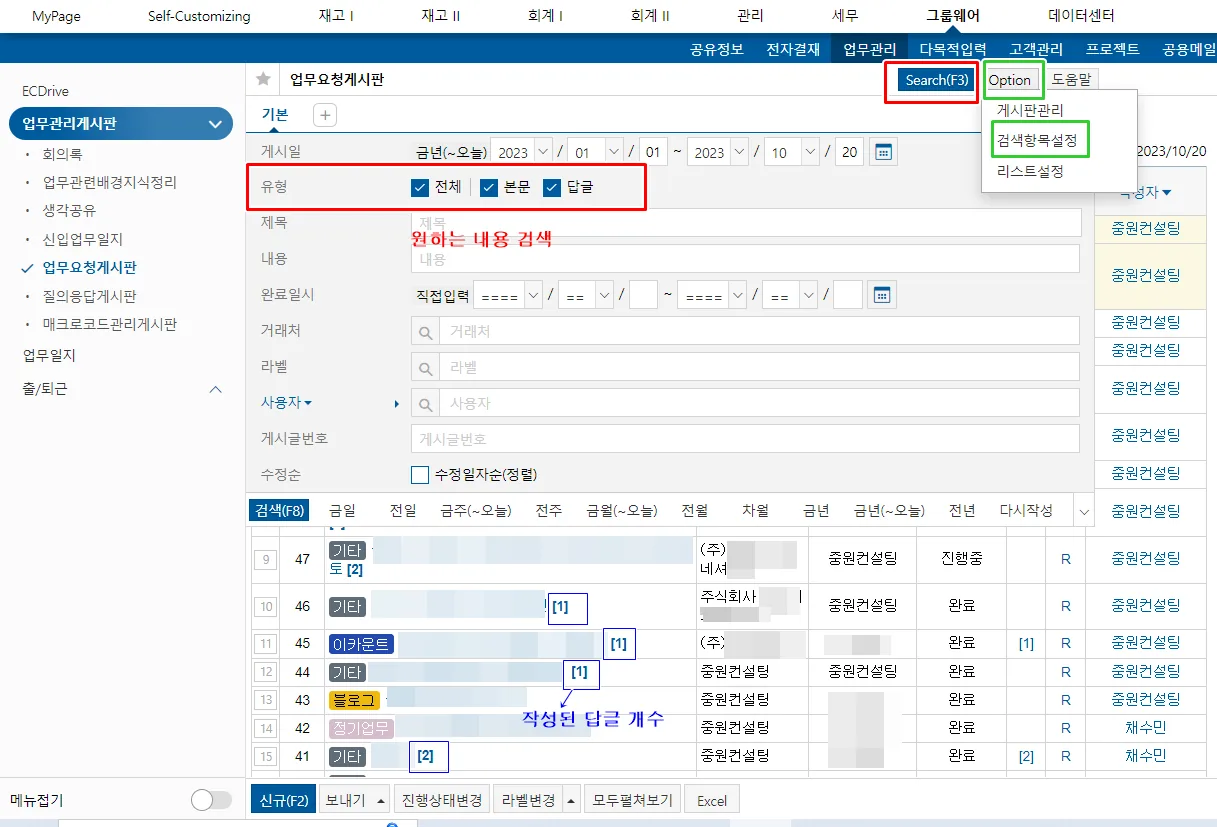Open the 데이터센터 top menu
The width and height of the screenshot is (1217, 827).
1081,16
